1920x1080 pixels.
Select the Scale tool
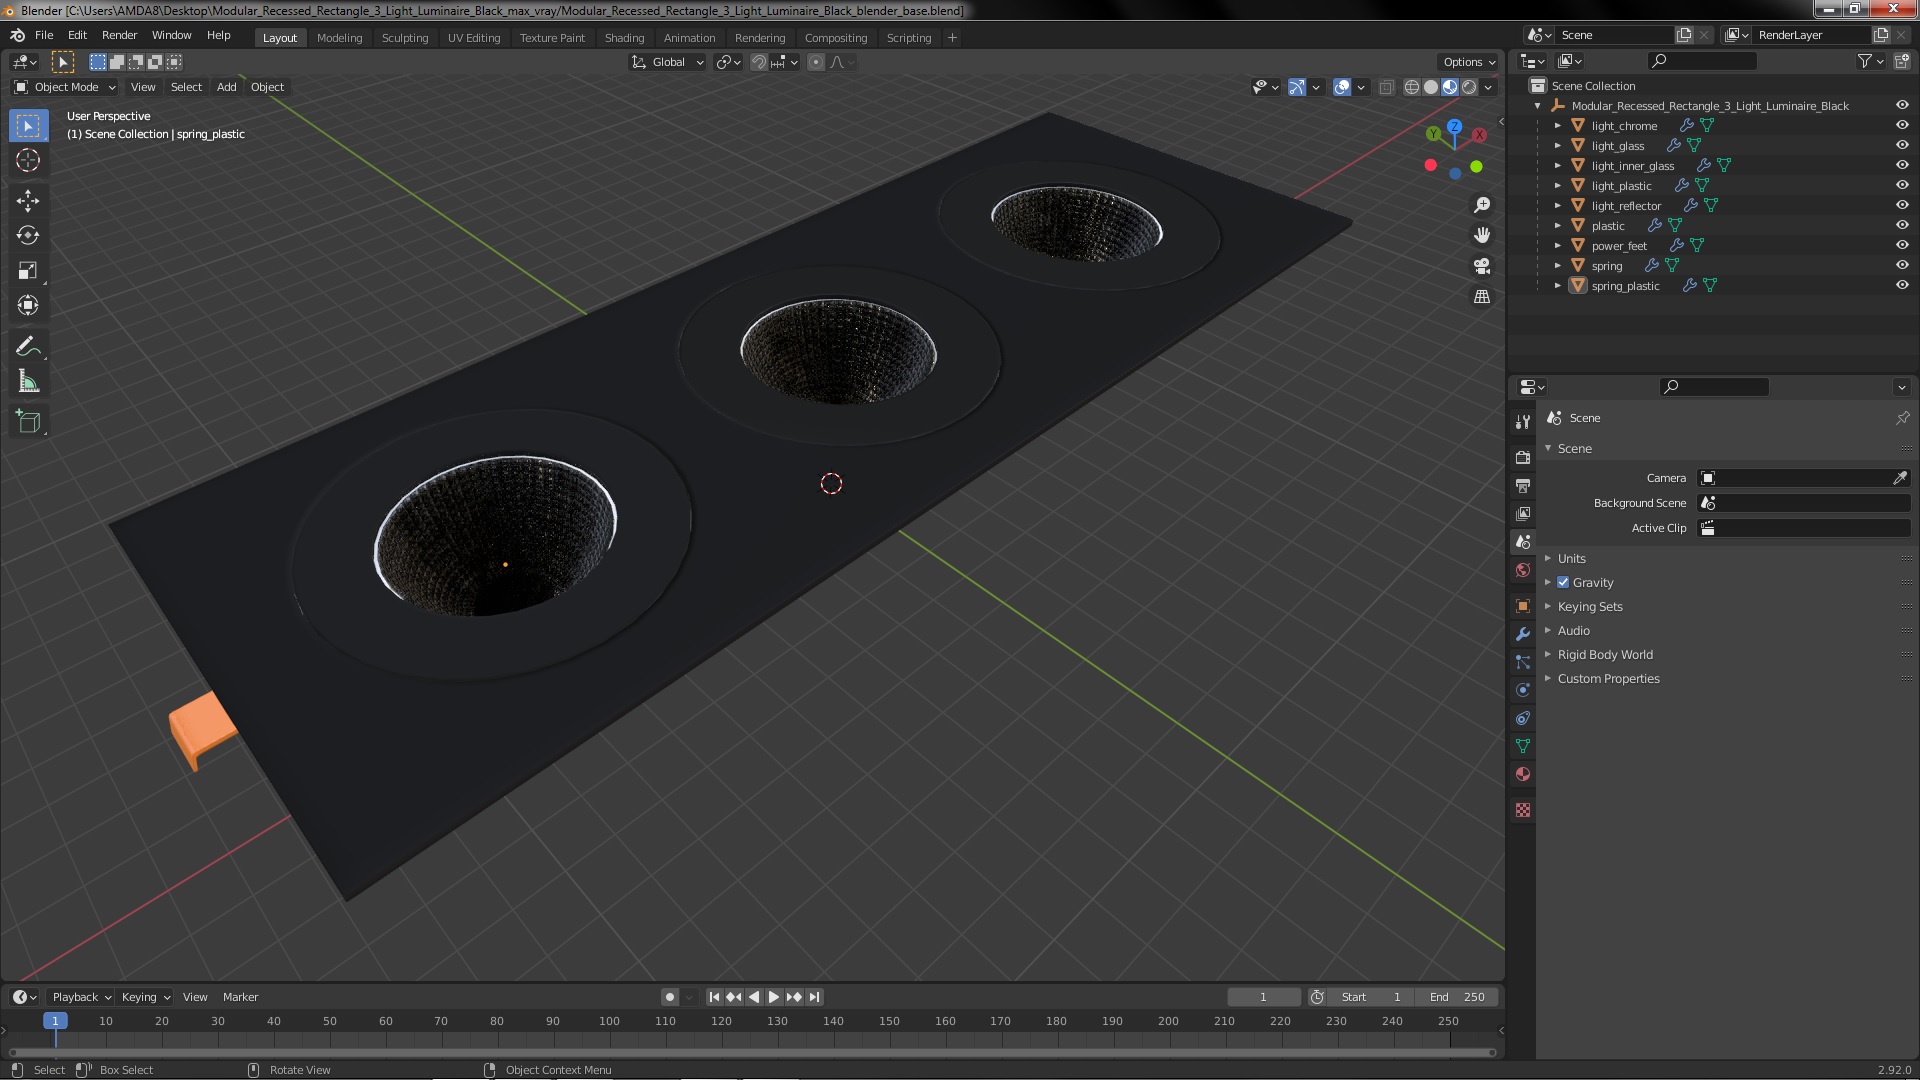pyautogui.click(x=28, y=271)
